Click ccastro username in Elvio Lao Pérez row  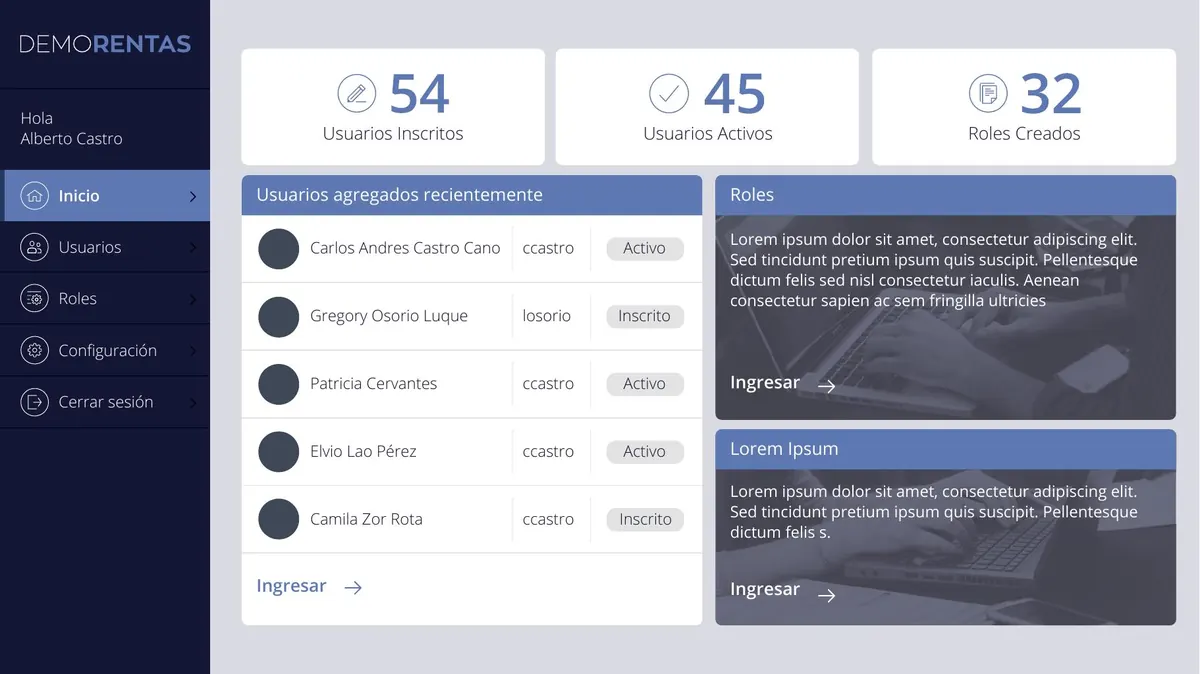(548, 452)
